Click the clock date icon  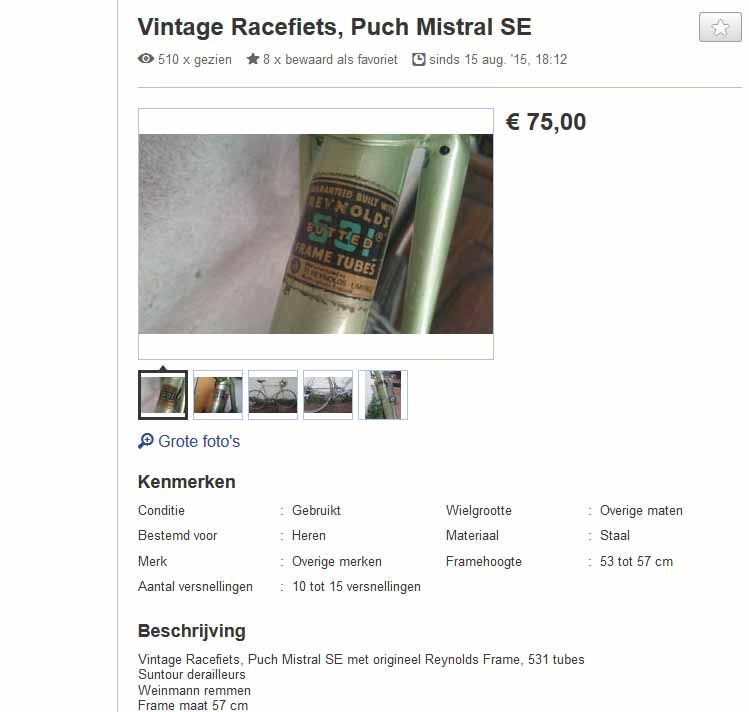[x=418, y=59]
